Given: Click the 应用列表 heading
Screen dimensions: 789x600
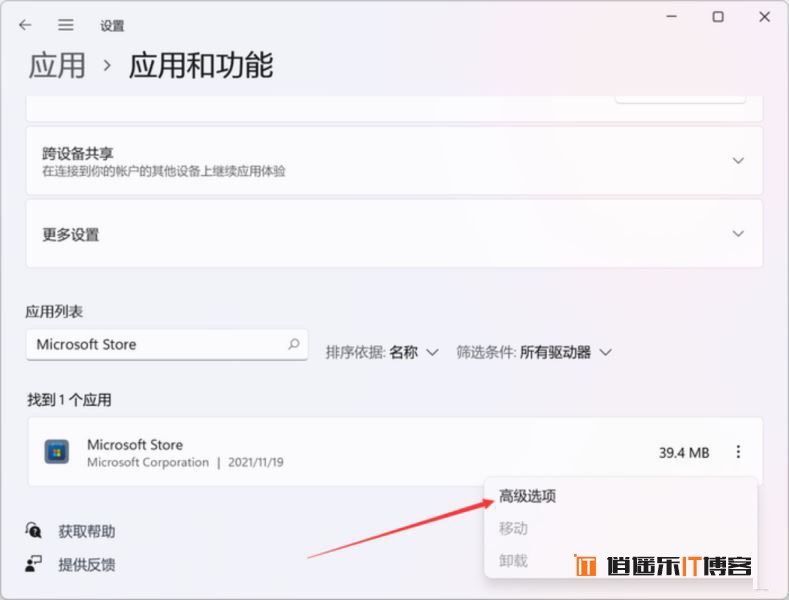Looking at the screenshot, I should [54, 312].
